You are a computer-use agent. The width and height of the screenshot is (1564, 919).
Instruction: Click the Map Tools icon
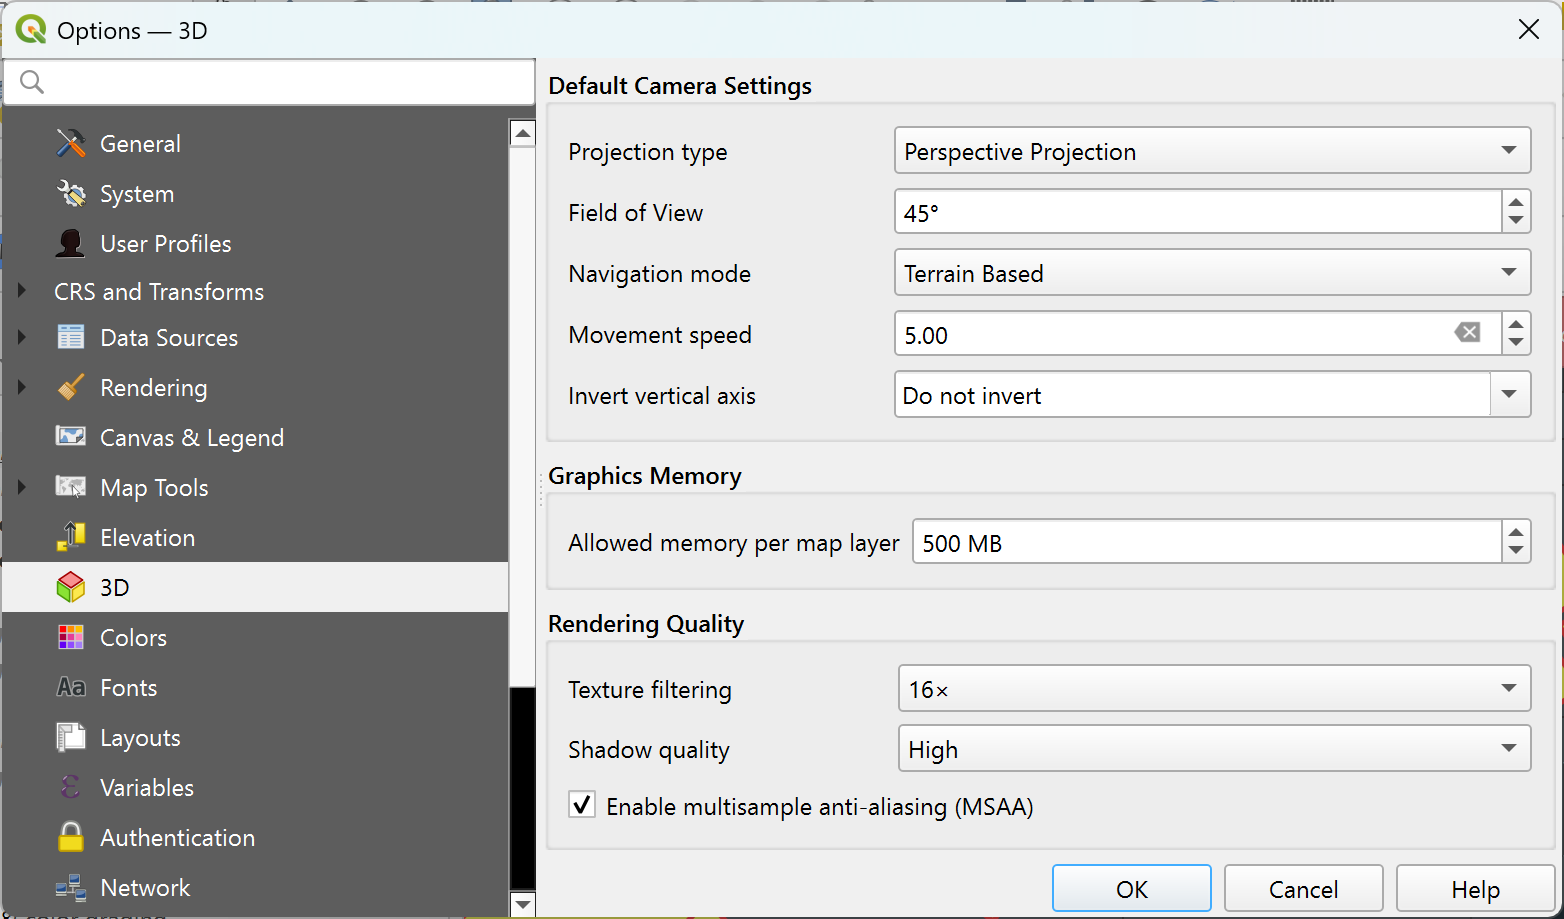pyautogui.click(x=71, y=487)
